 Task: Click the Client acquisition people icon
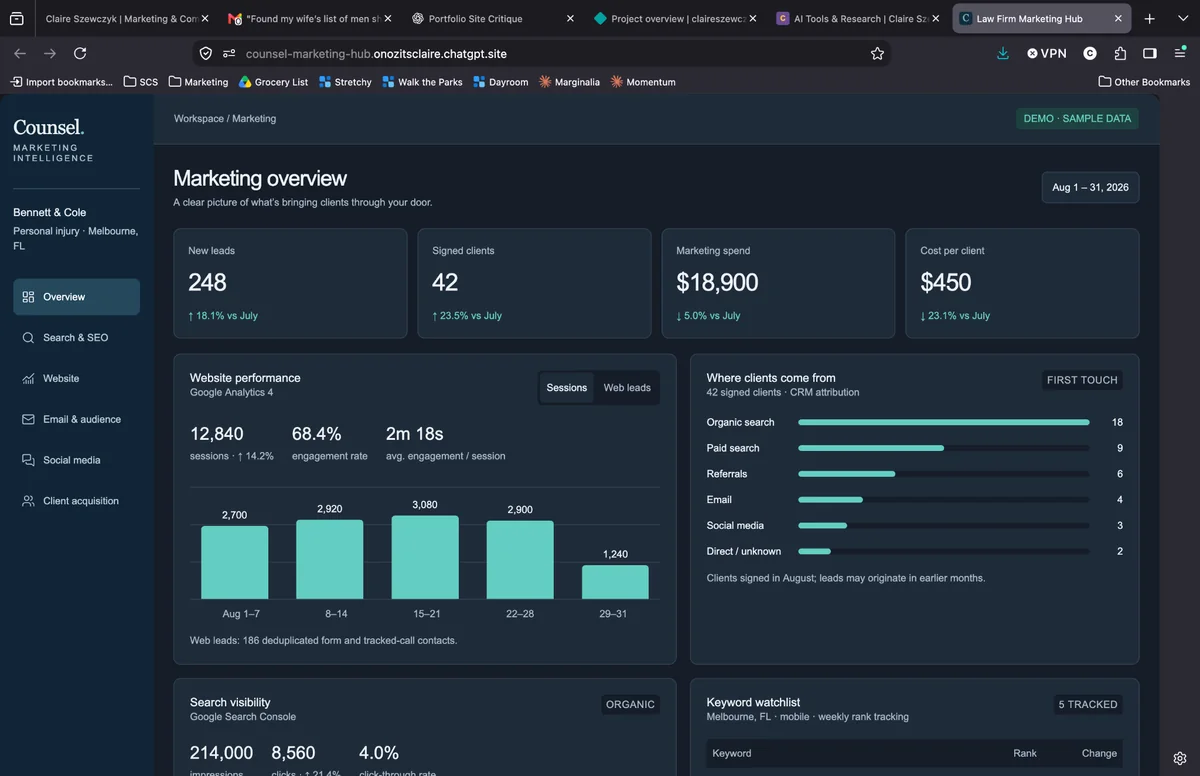[28, 501]
